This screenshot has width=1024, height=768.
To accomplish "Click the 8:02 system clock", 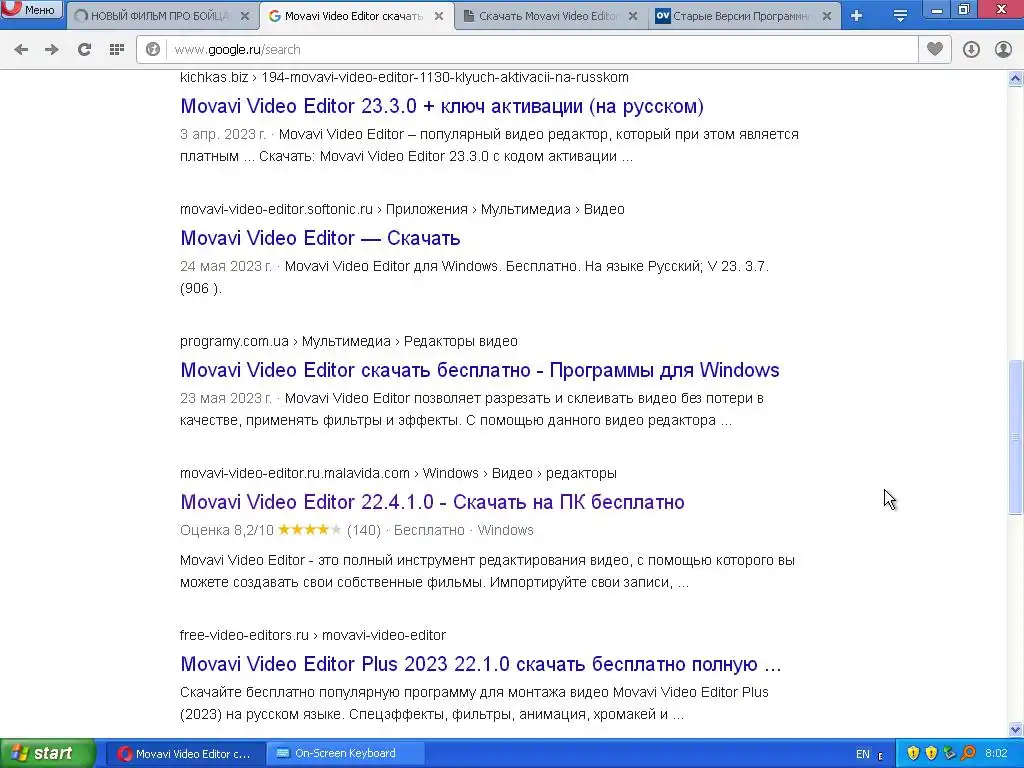I will click(996, 754).
